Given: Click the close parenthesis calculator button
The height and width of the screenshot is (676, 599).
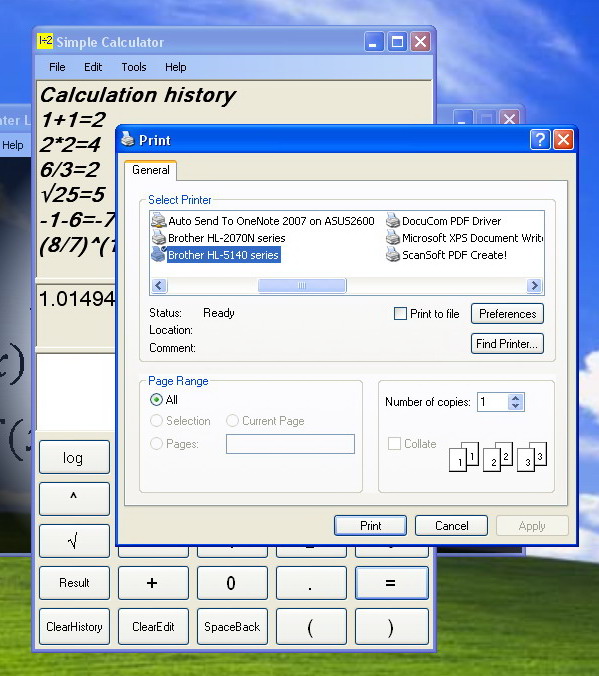Looking at the screenshot, I should click(x=392, y=626).
